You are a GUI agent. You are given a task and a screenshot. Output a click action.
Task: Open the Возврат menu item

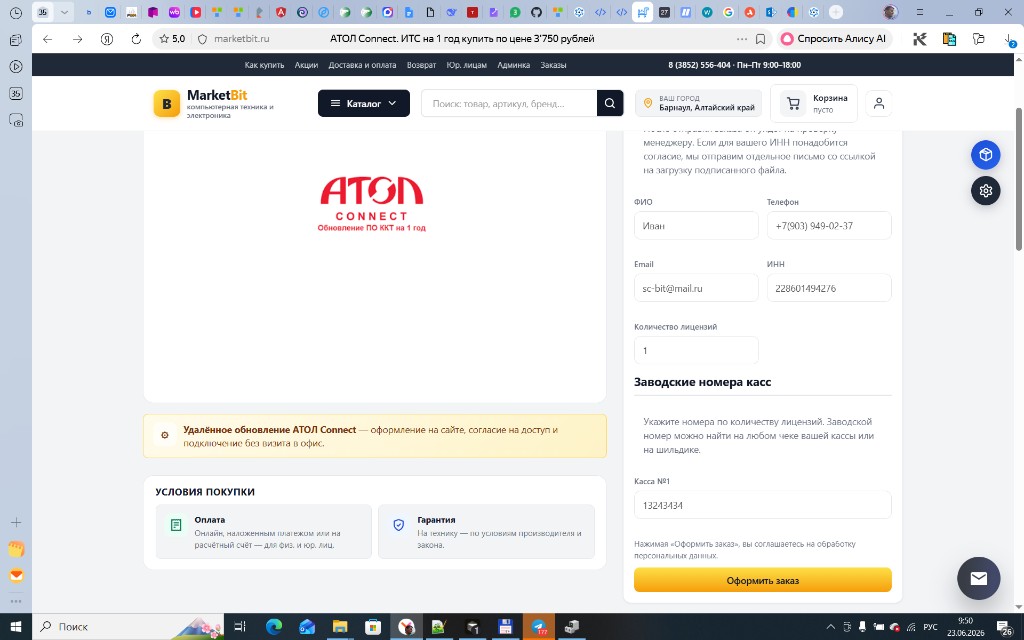(x=421, y=65)
